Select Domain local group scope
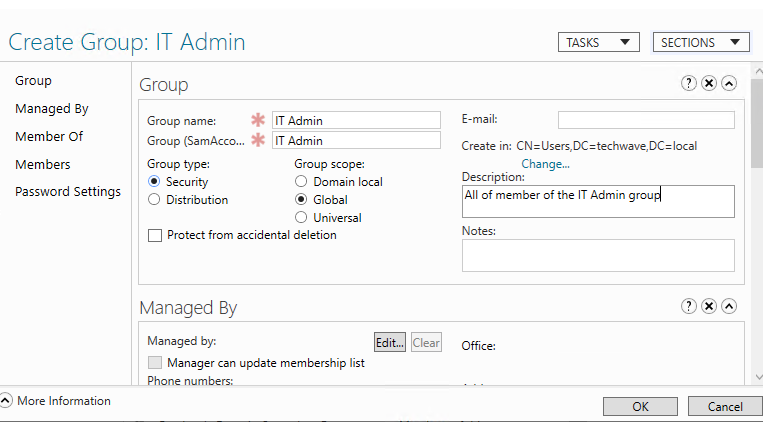 (x=301, y=182)
